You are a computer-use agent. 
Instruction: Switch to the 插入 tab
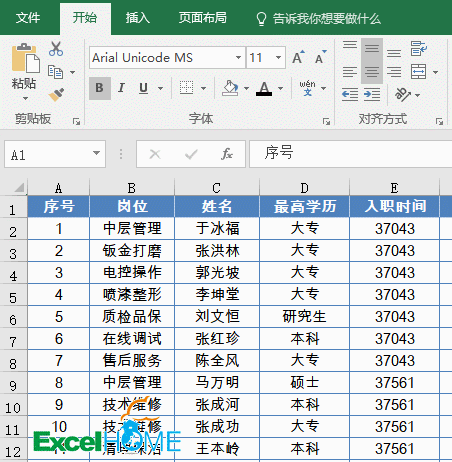[x=138, y=18]
